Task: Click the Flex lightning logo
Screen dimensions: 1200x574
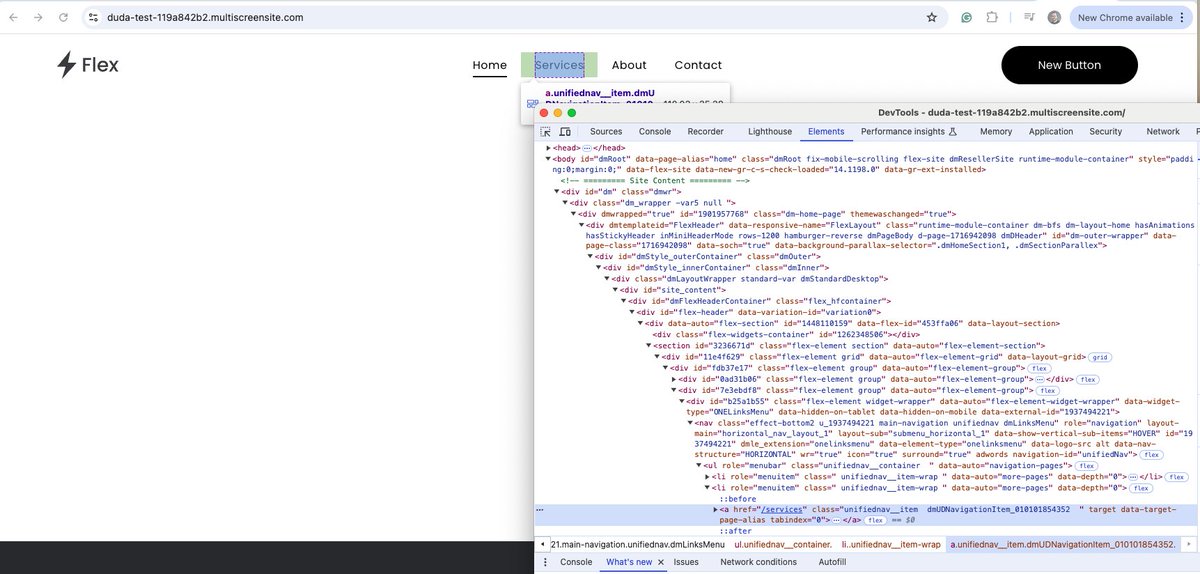Action: (x=87, y=65)
